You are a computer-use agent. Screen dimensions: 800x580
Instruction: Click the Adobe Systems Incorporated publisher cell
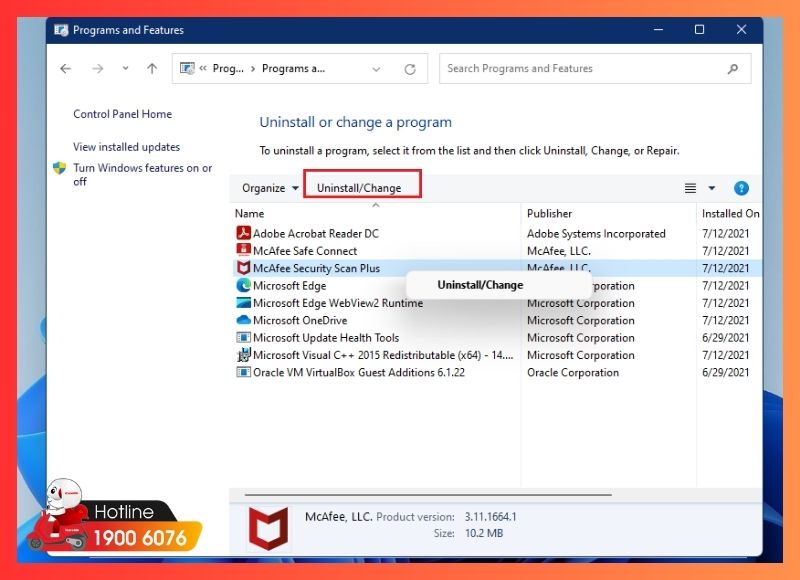596,234
